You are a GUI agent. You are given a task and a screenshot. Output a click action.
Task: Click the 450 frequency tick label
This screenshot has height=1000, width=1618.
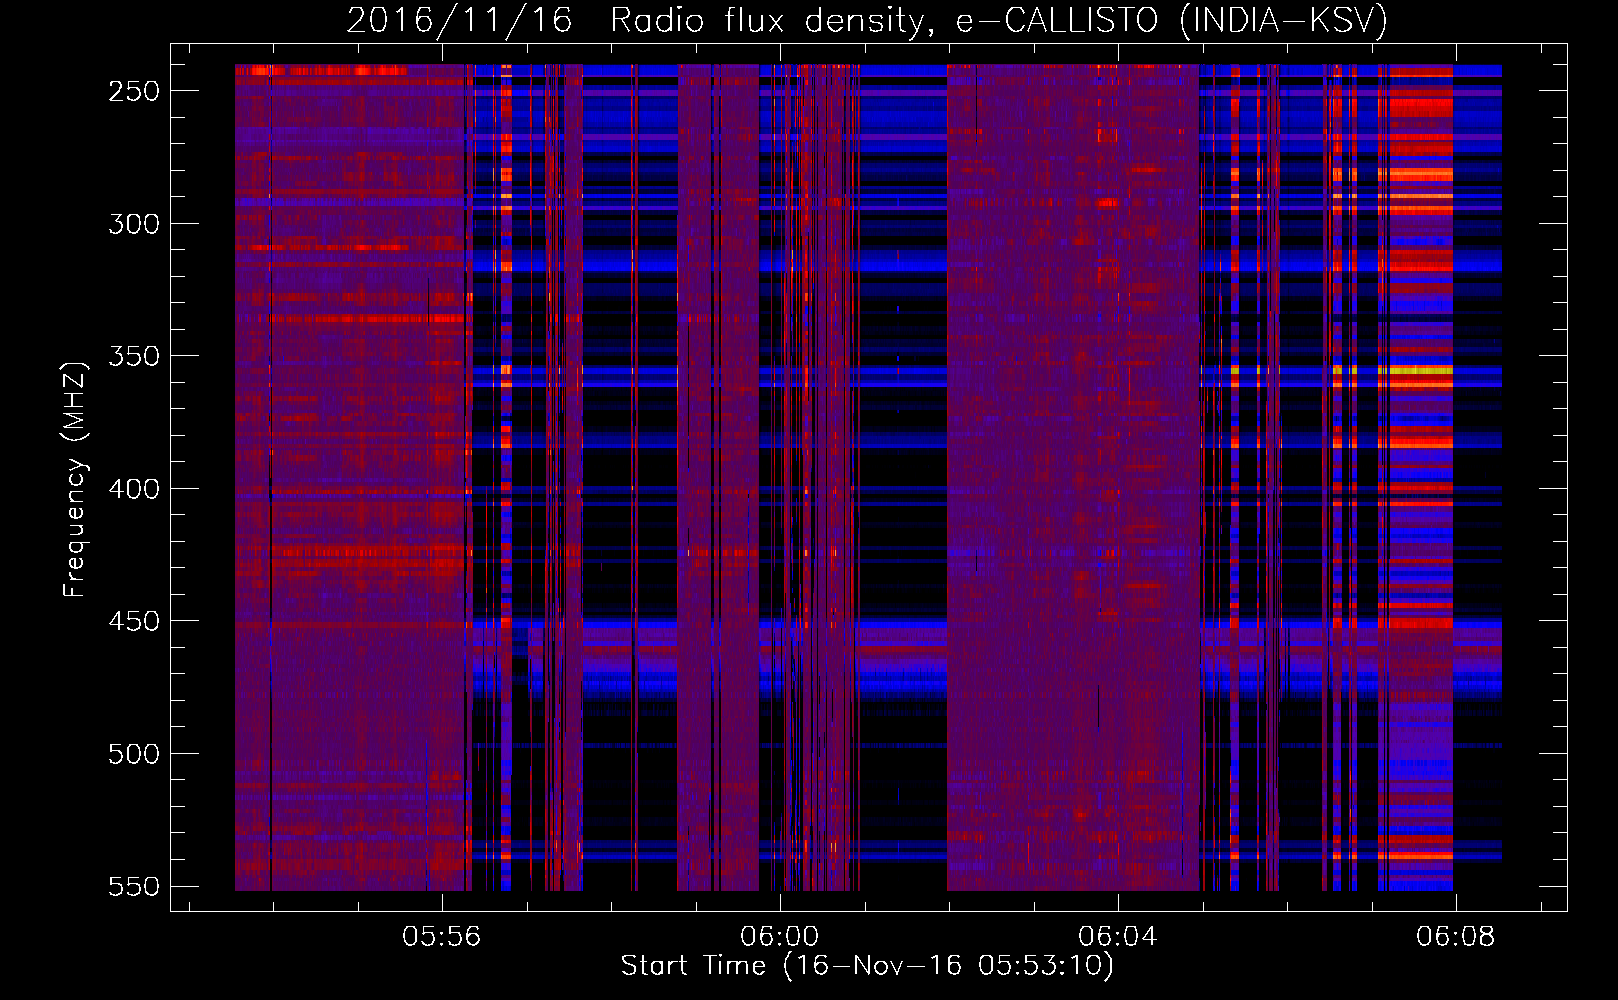click(x=134, y=621)
